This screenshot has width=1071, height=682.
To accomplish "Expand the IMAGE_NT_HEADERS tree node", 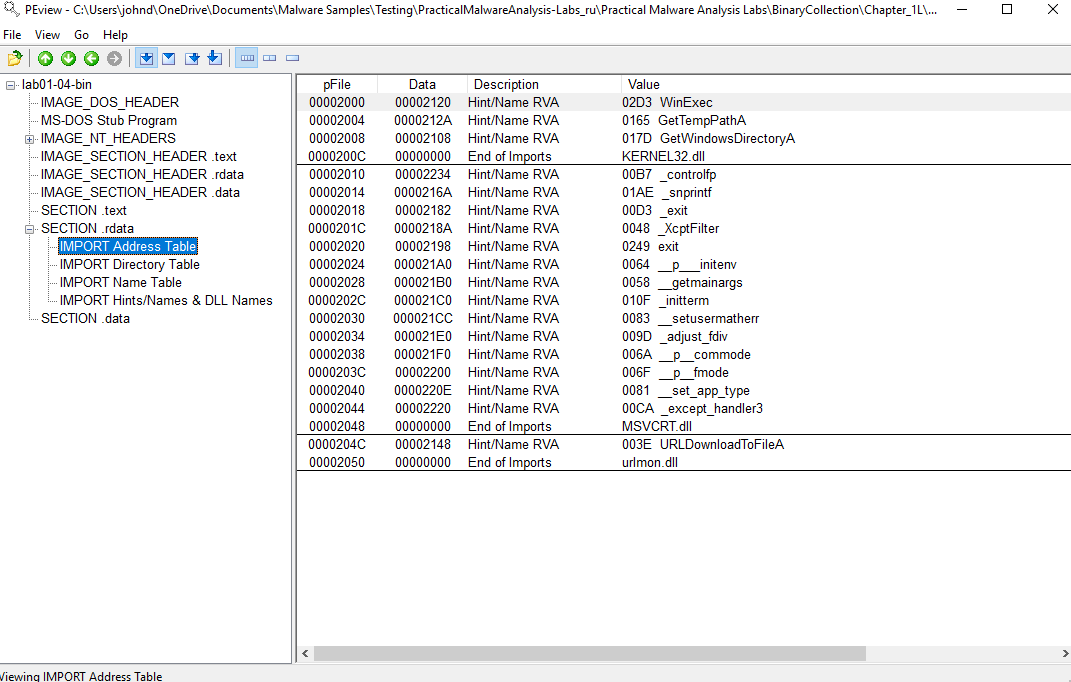I will [x=30, y=138].
